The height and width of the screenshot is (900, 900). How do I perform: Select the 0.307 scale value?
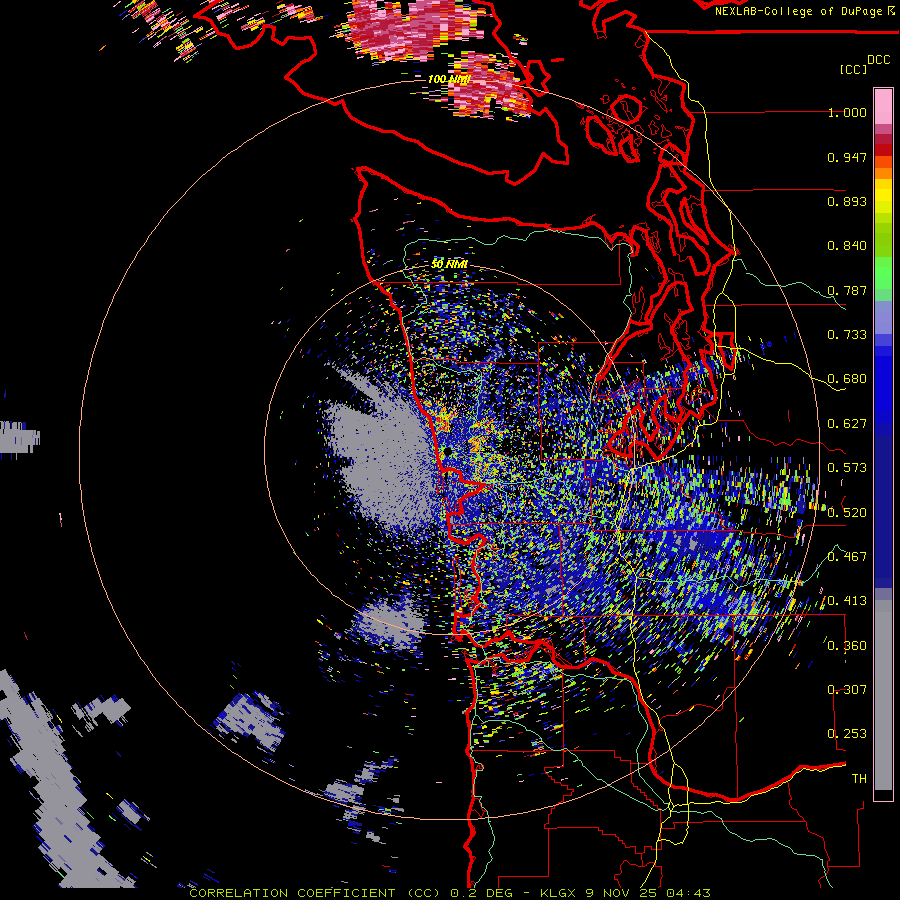click(847, 690)
